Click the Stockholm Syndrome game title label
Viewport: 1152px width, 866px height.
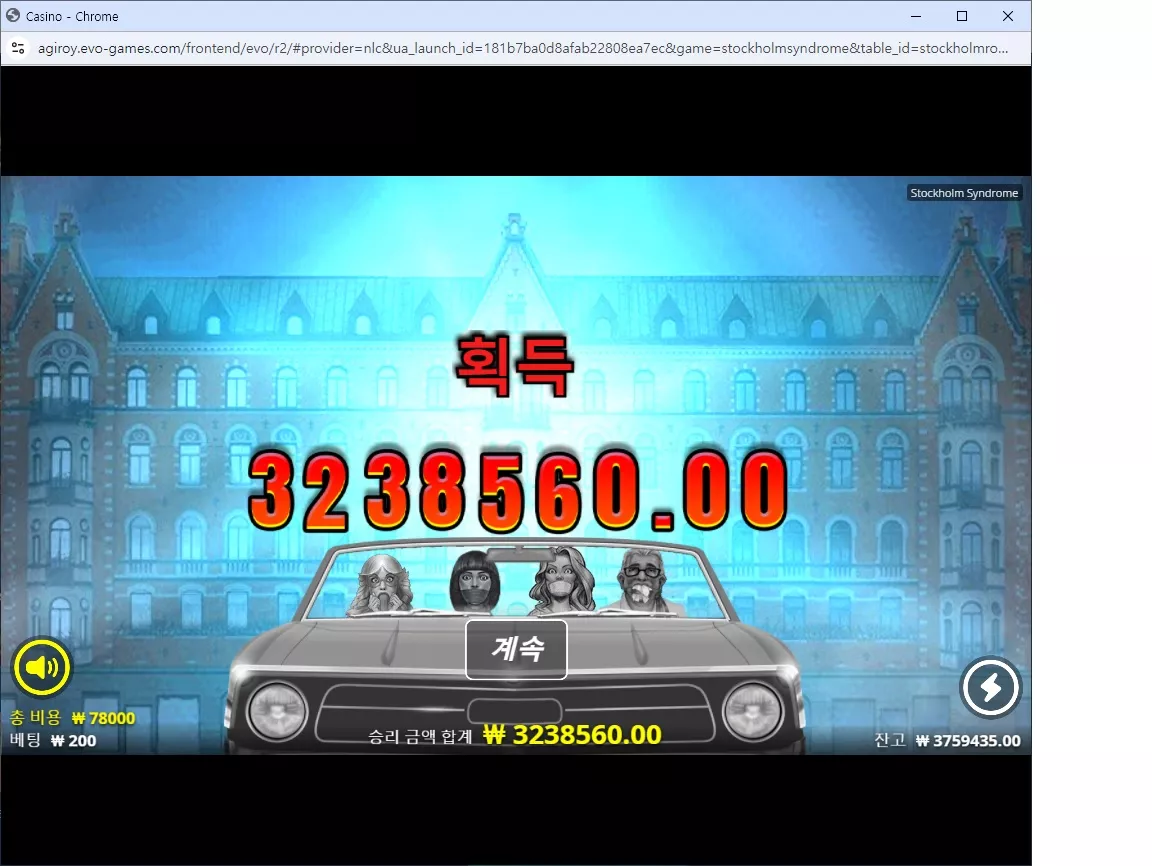964,193
